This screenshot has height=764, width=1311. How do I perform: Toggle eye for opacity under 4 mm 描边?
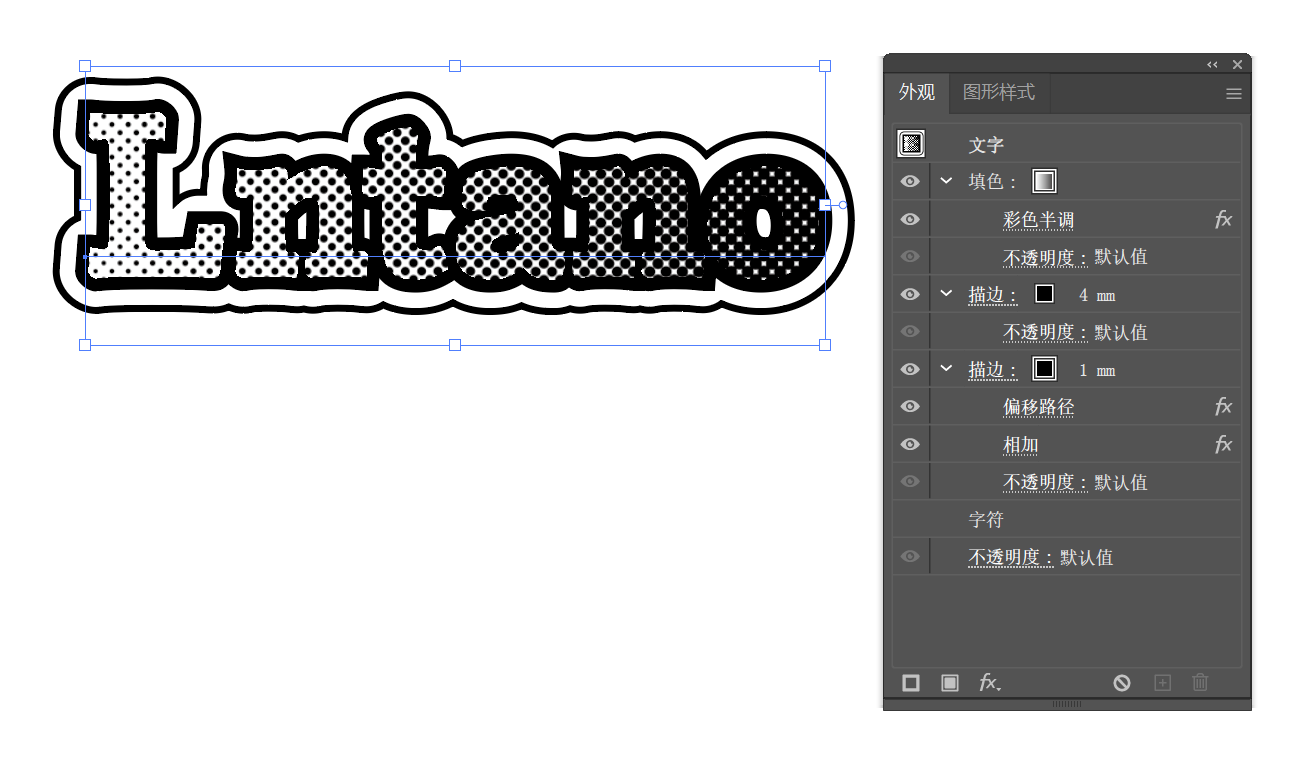[910, 332]
